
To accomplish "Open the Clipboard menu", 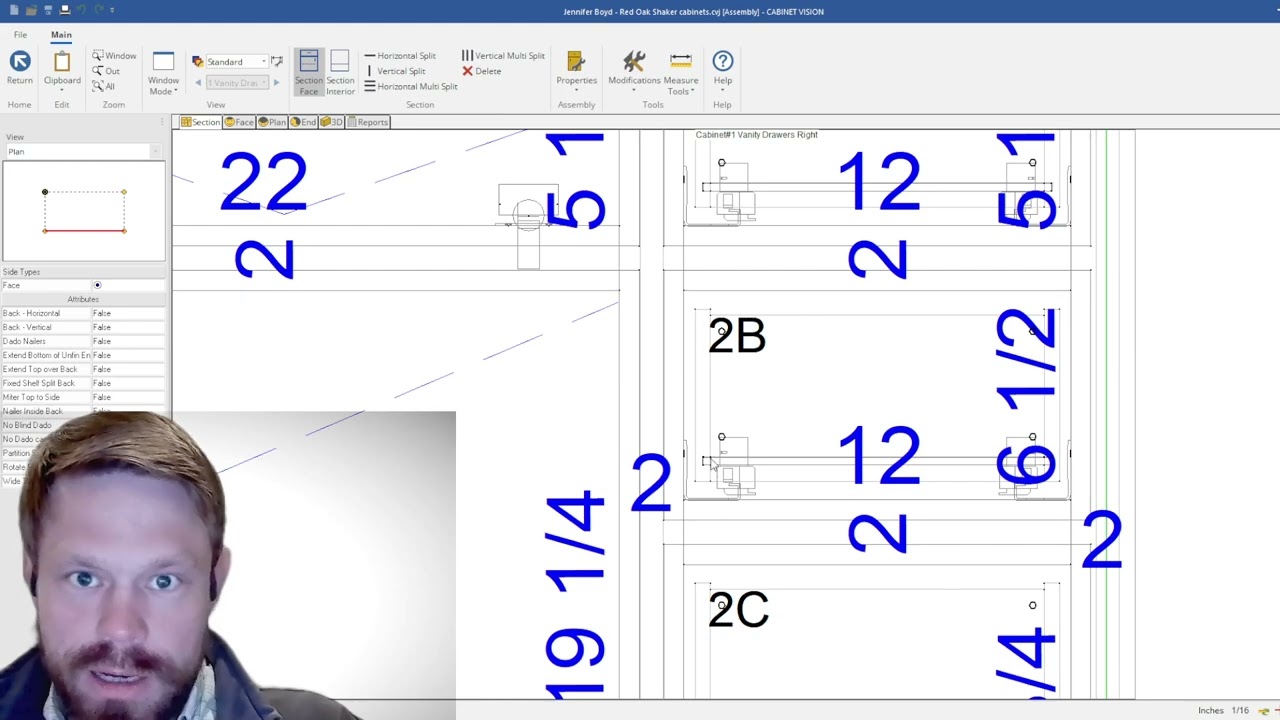I will tap(62, 70).
